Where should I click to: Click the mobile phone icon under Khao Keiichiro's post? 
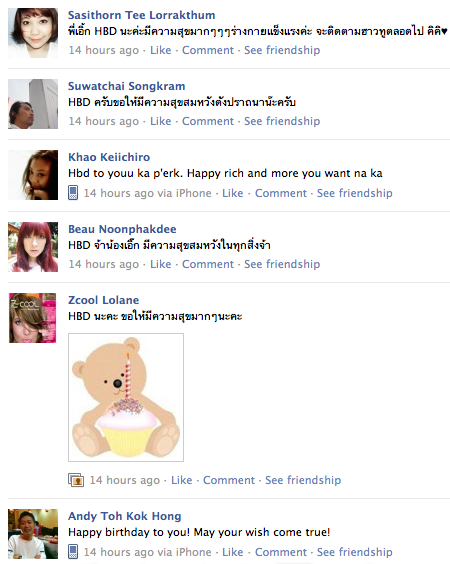(x=73, y=193)
